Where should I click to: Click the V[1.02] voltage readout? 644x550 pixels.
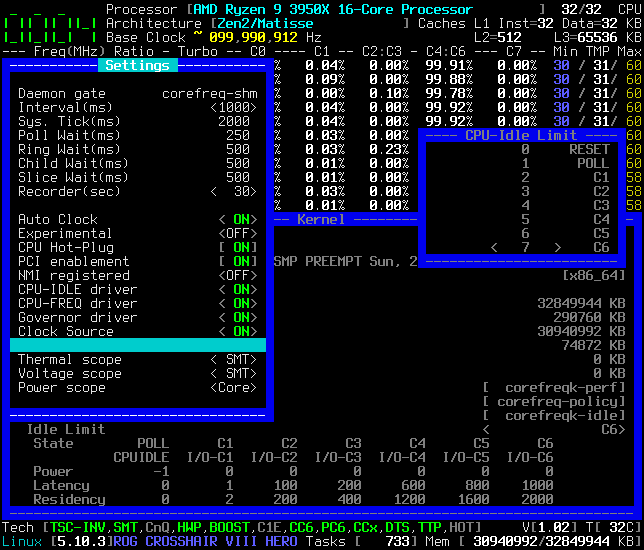(550, 527)
